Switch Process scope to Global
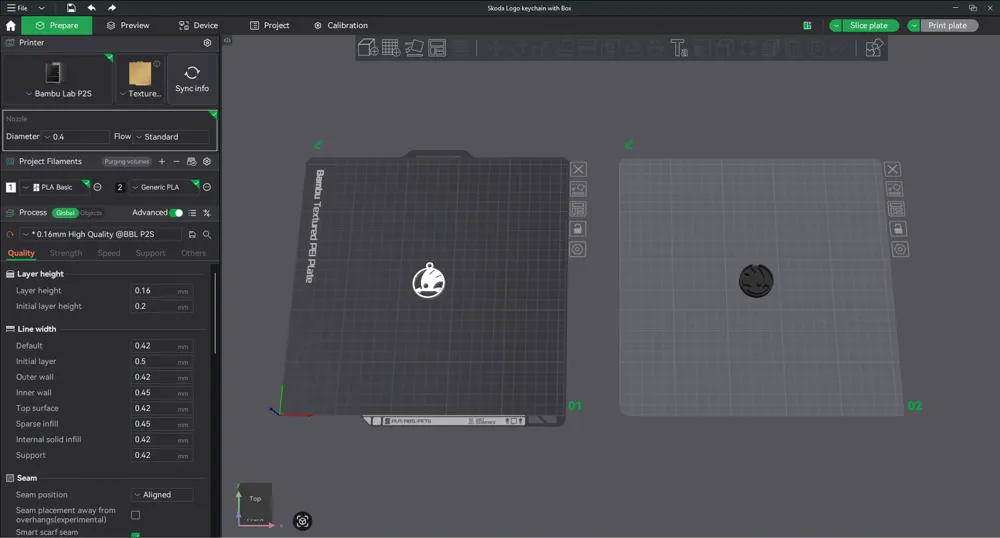Screen dimensions: 1000x538 tap(64, 213)
